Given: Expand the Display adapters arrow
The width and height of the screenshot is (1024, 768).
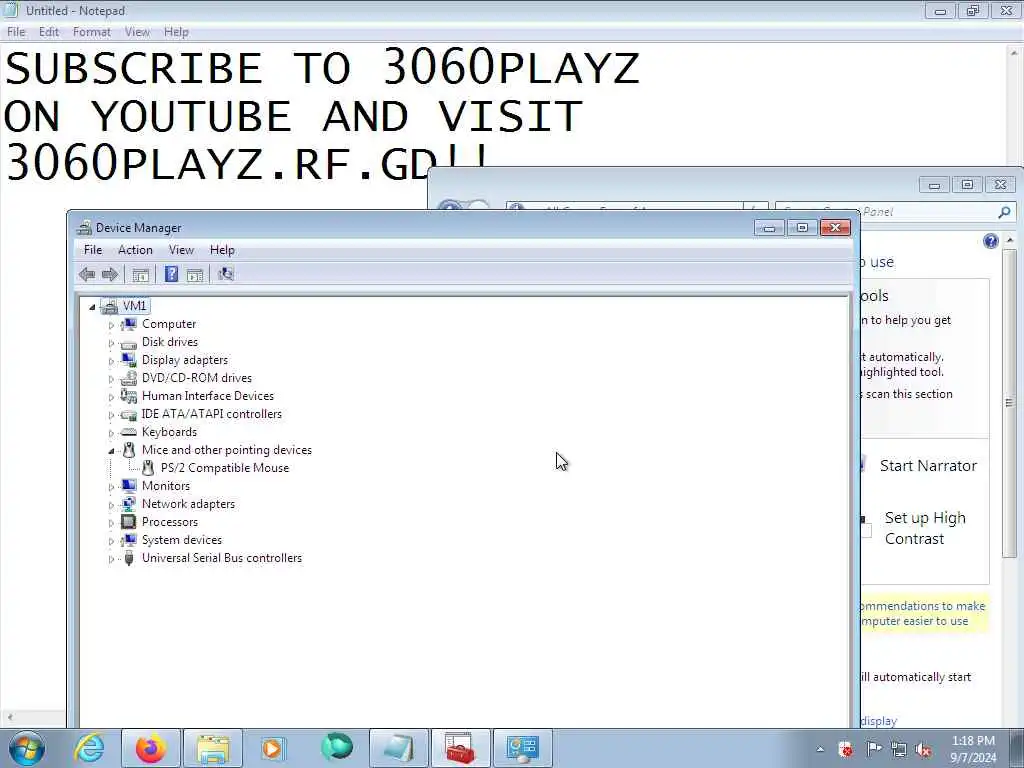Looking at the screenshot, I should click(111, 360).
